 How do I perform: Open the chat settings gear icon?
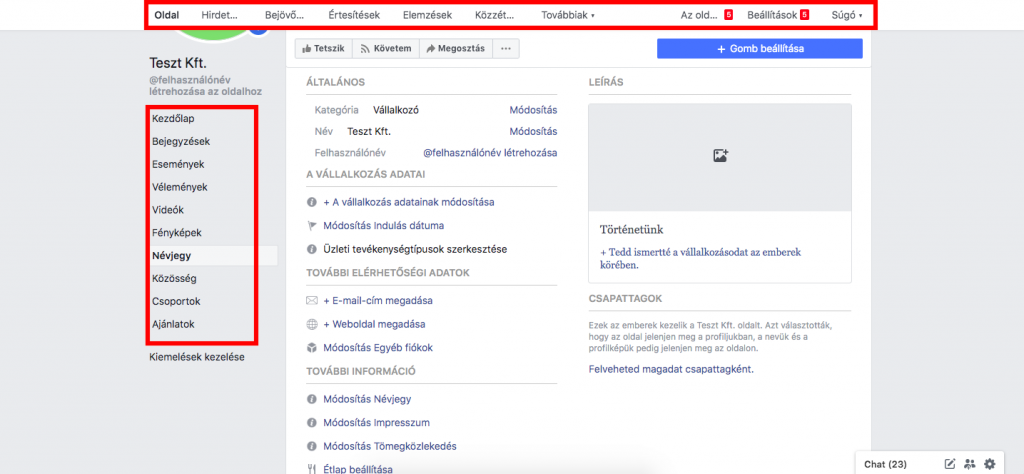point(990,464)
